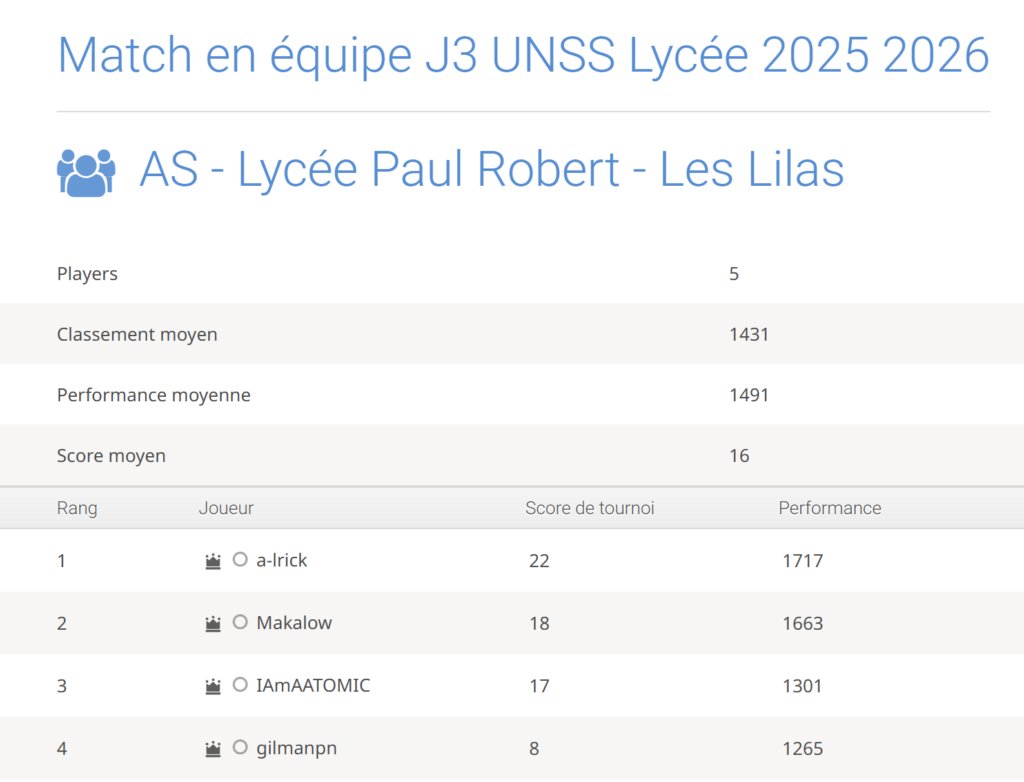This screenshot has height=782, width=1024.
Task: Open the Match en équipe J3 UNSS tournament title
Action: (x=523, y=55)
